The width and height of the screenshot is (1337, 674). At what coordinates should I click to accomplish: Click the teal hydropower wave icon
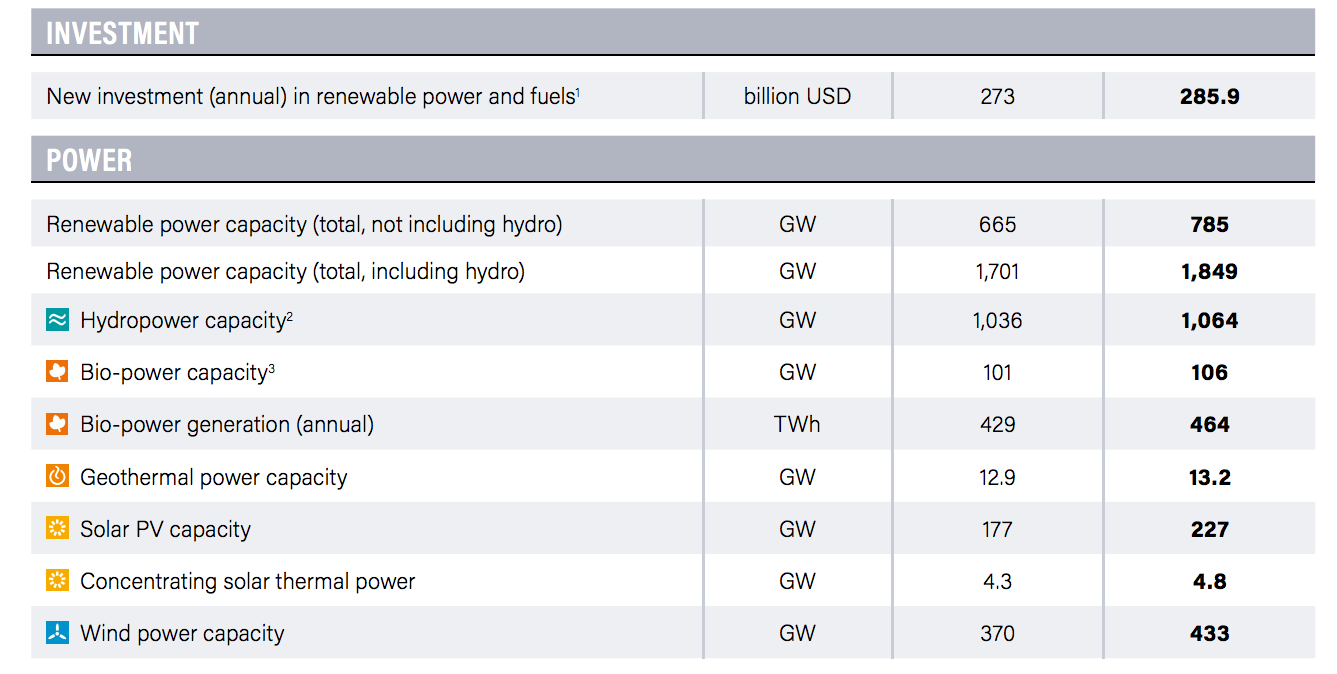(x=58, y=320)
